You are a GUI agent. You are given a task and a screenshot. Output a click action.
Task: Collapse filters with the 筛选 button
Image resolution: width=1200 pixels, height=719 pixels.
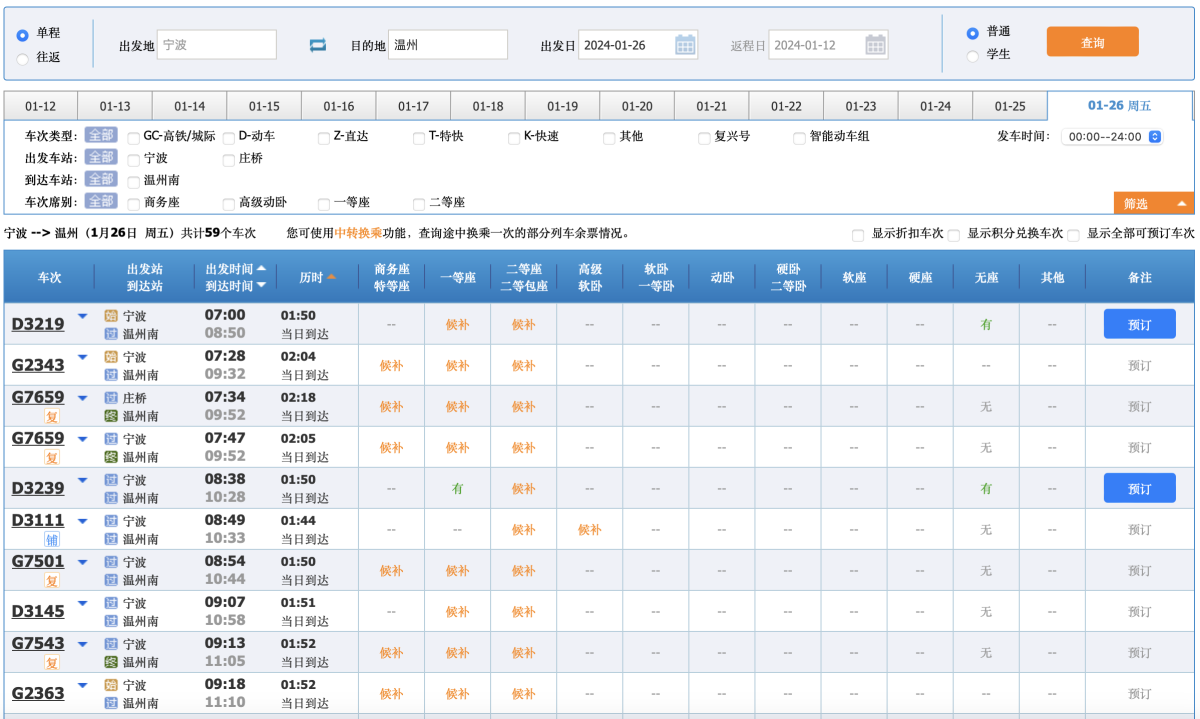1153,203
